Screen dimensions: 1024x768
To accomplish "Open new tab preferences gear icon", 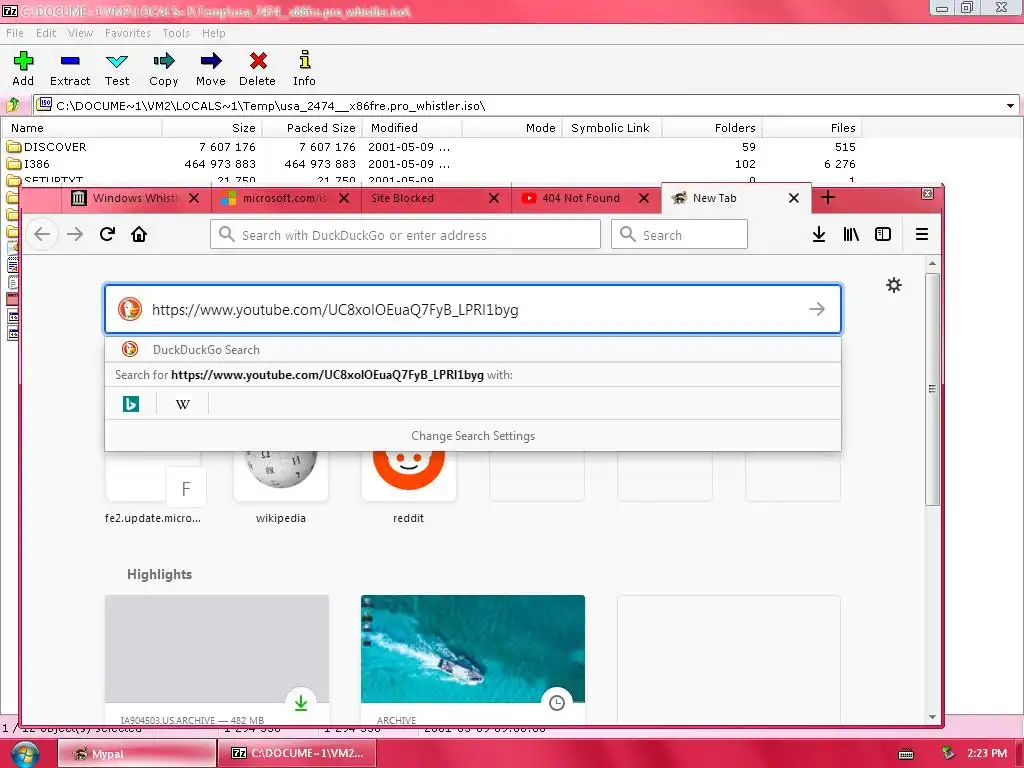I will (x=894, y=285).
